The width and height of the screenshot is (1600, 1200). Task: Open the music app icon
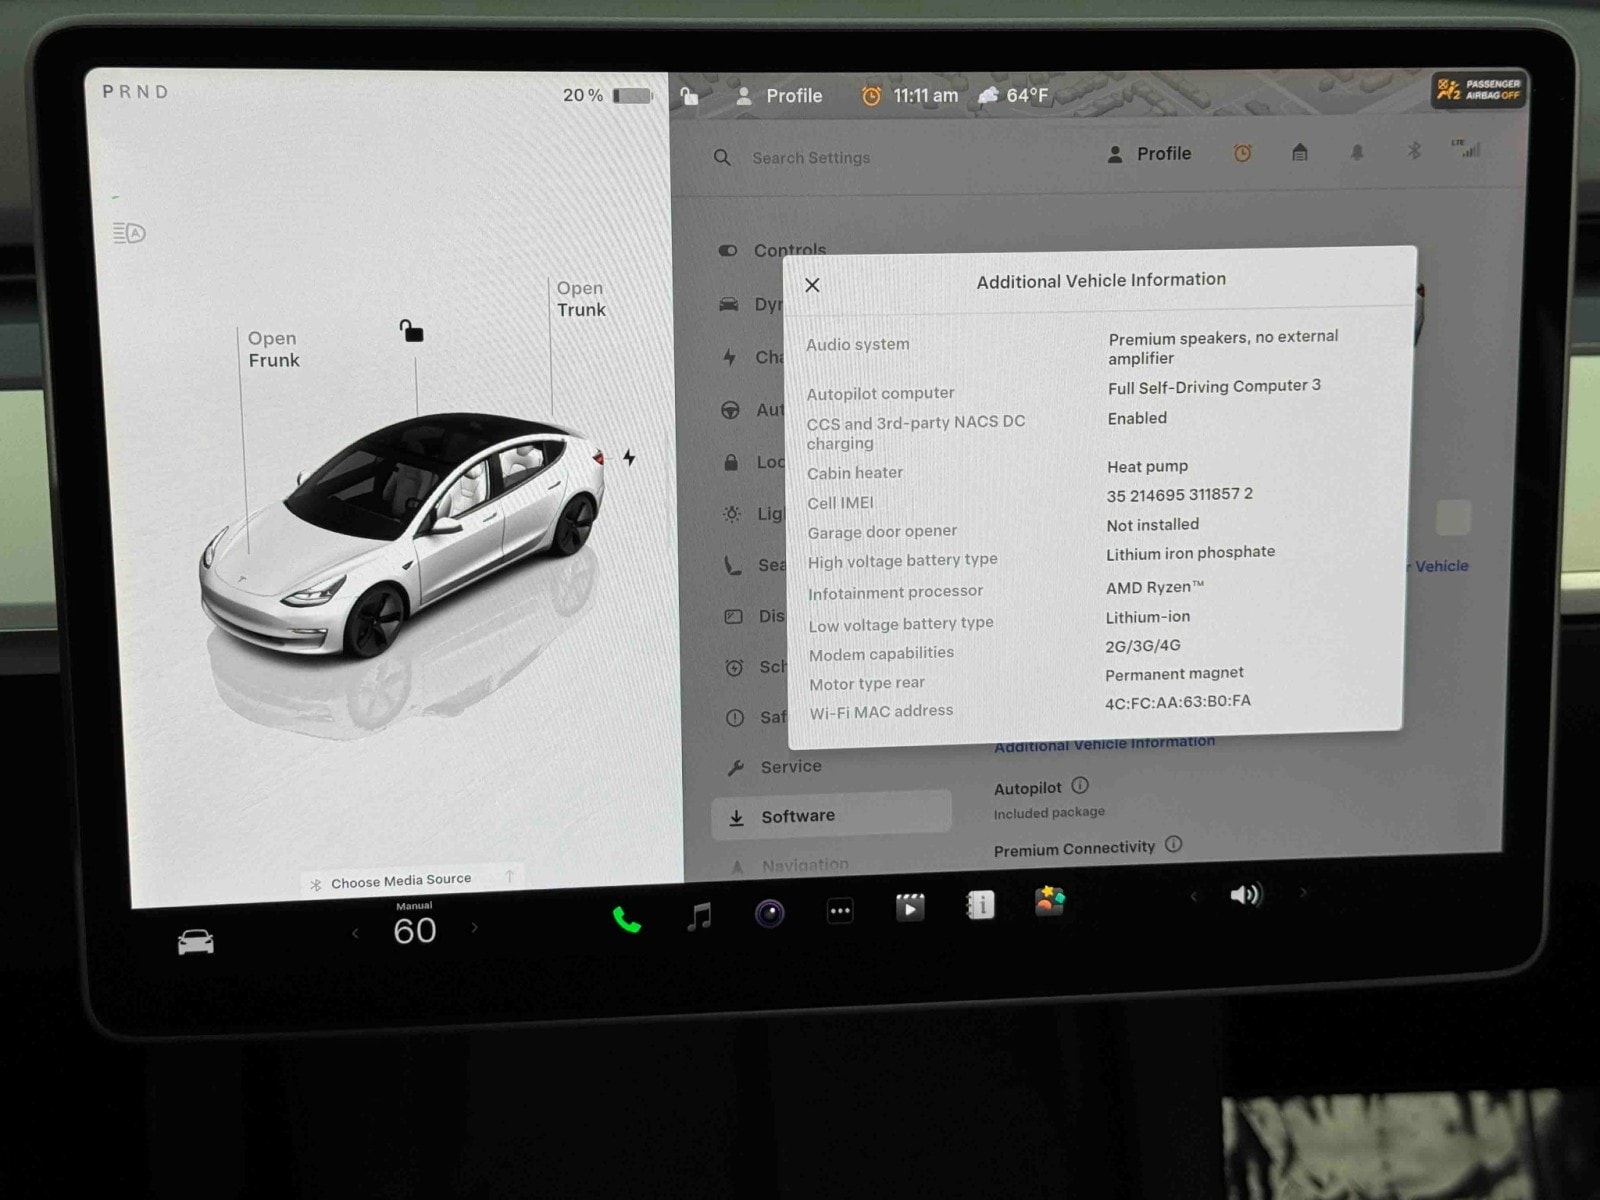click(699, 915)
